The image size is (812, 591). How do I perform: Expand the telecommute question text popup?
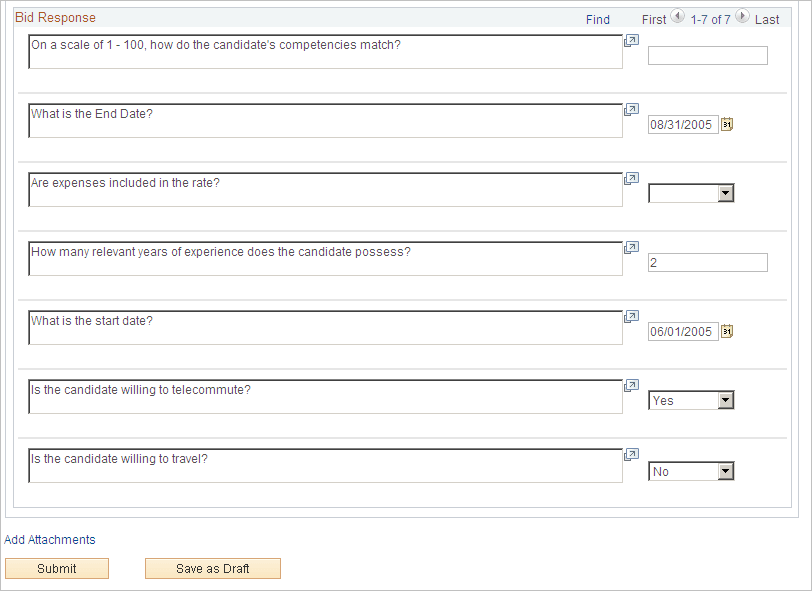click(631, 385)
